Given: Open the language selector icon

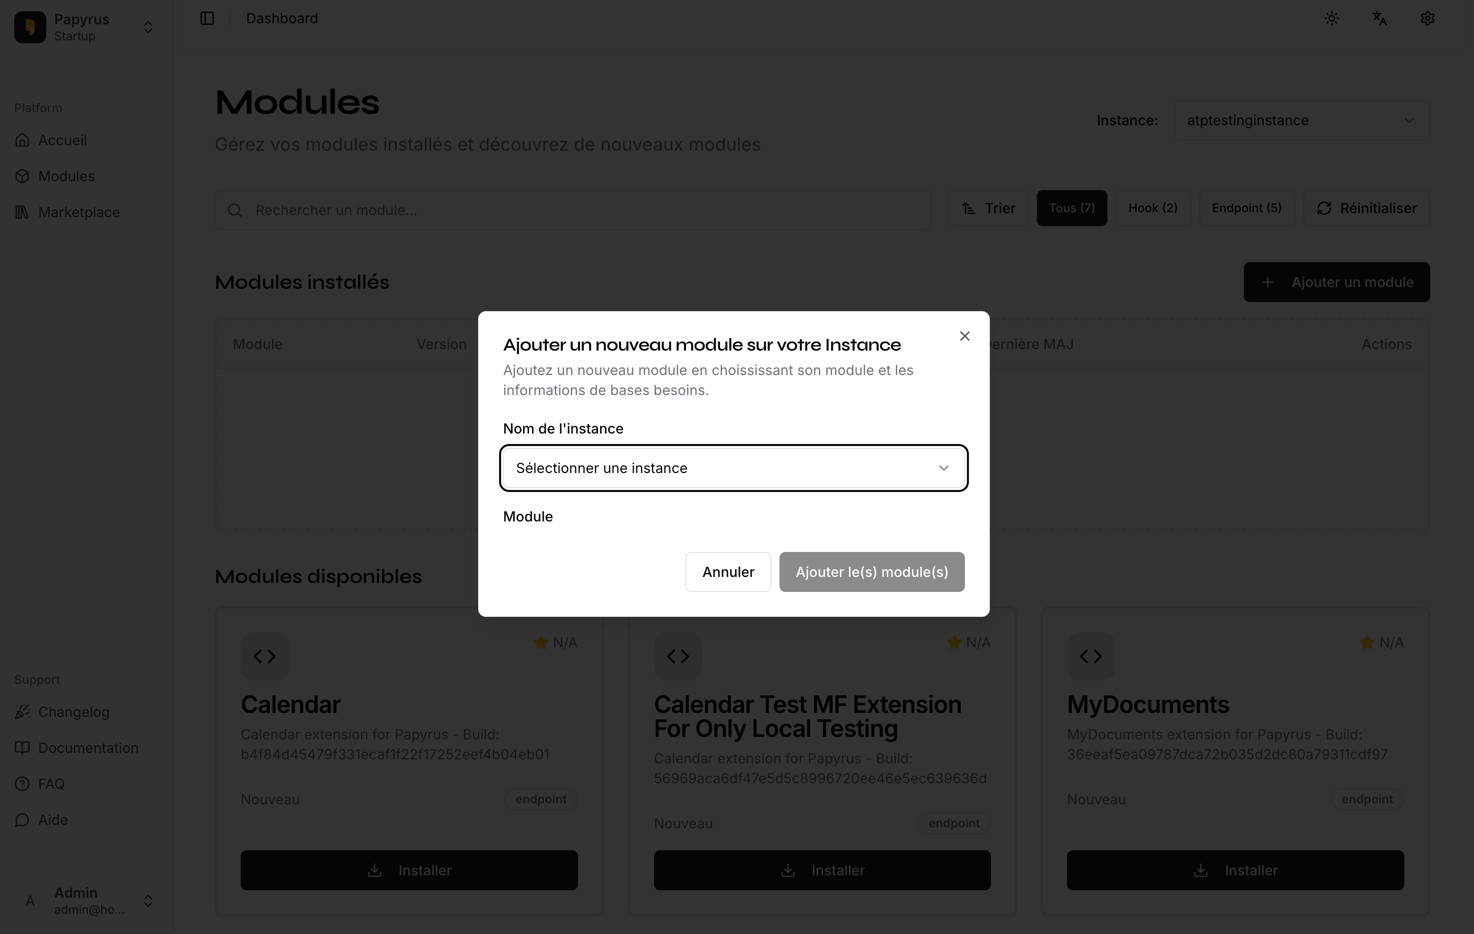Looking at the screenshot, I should (x=1379, y=18).
